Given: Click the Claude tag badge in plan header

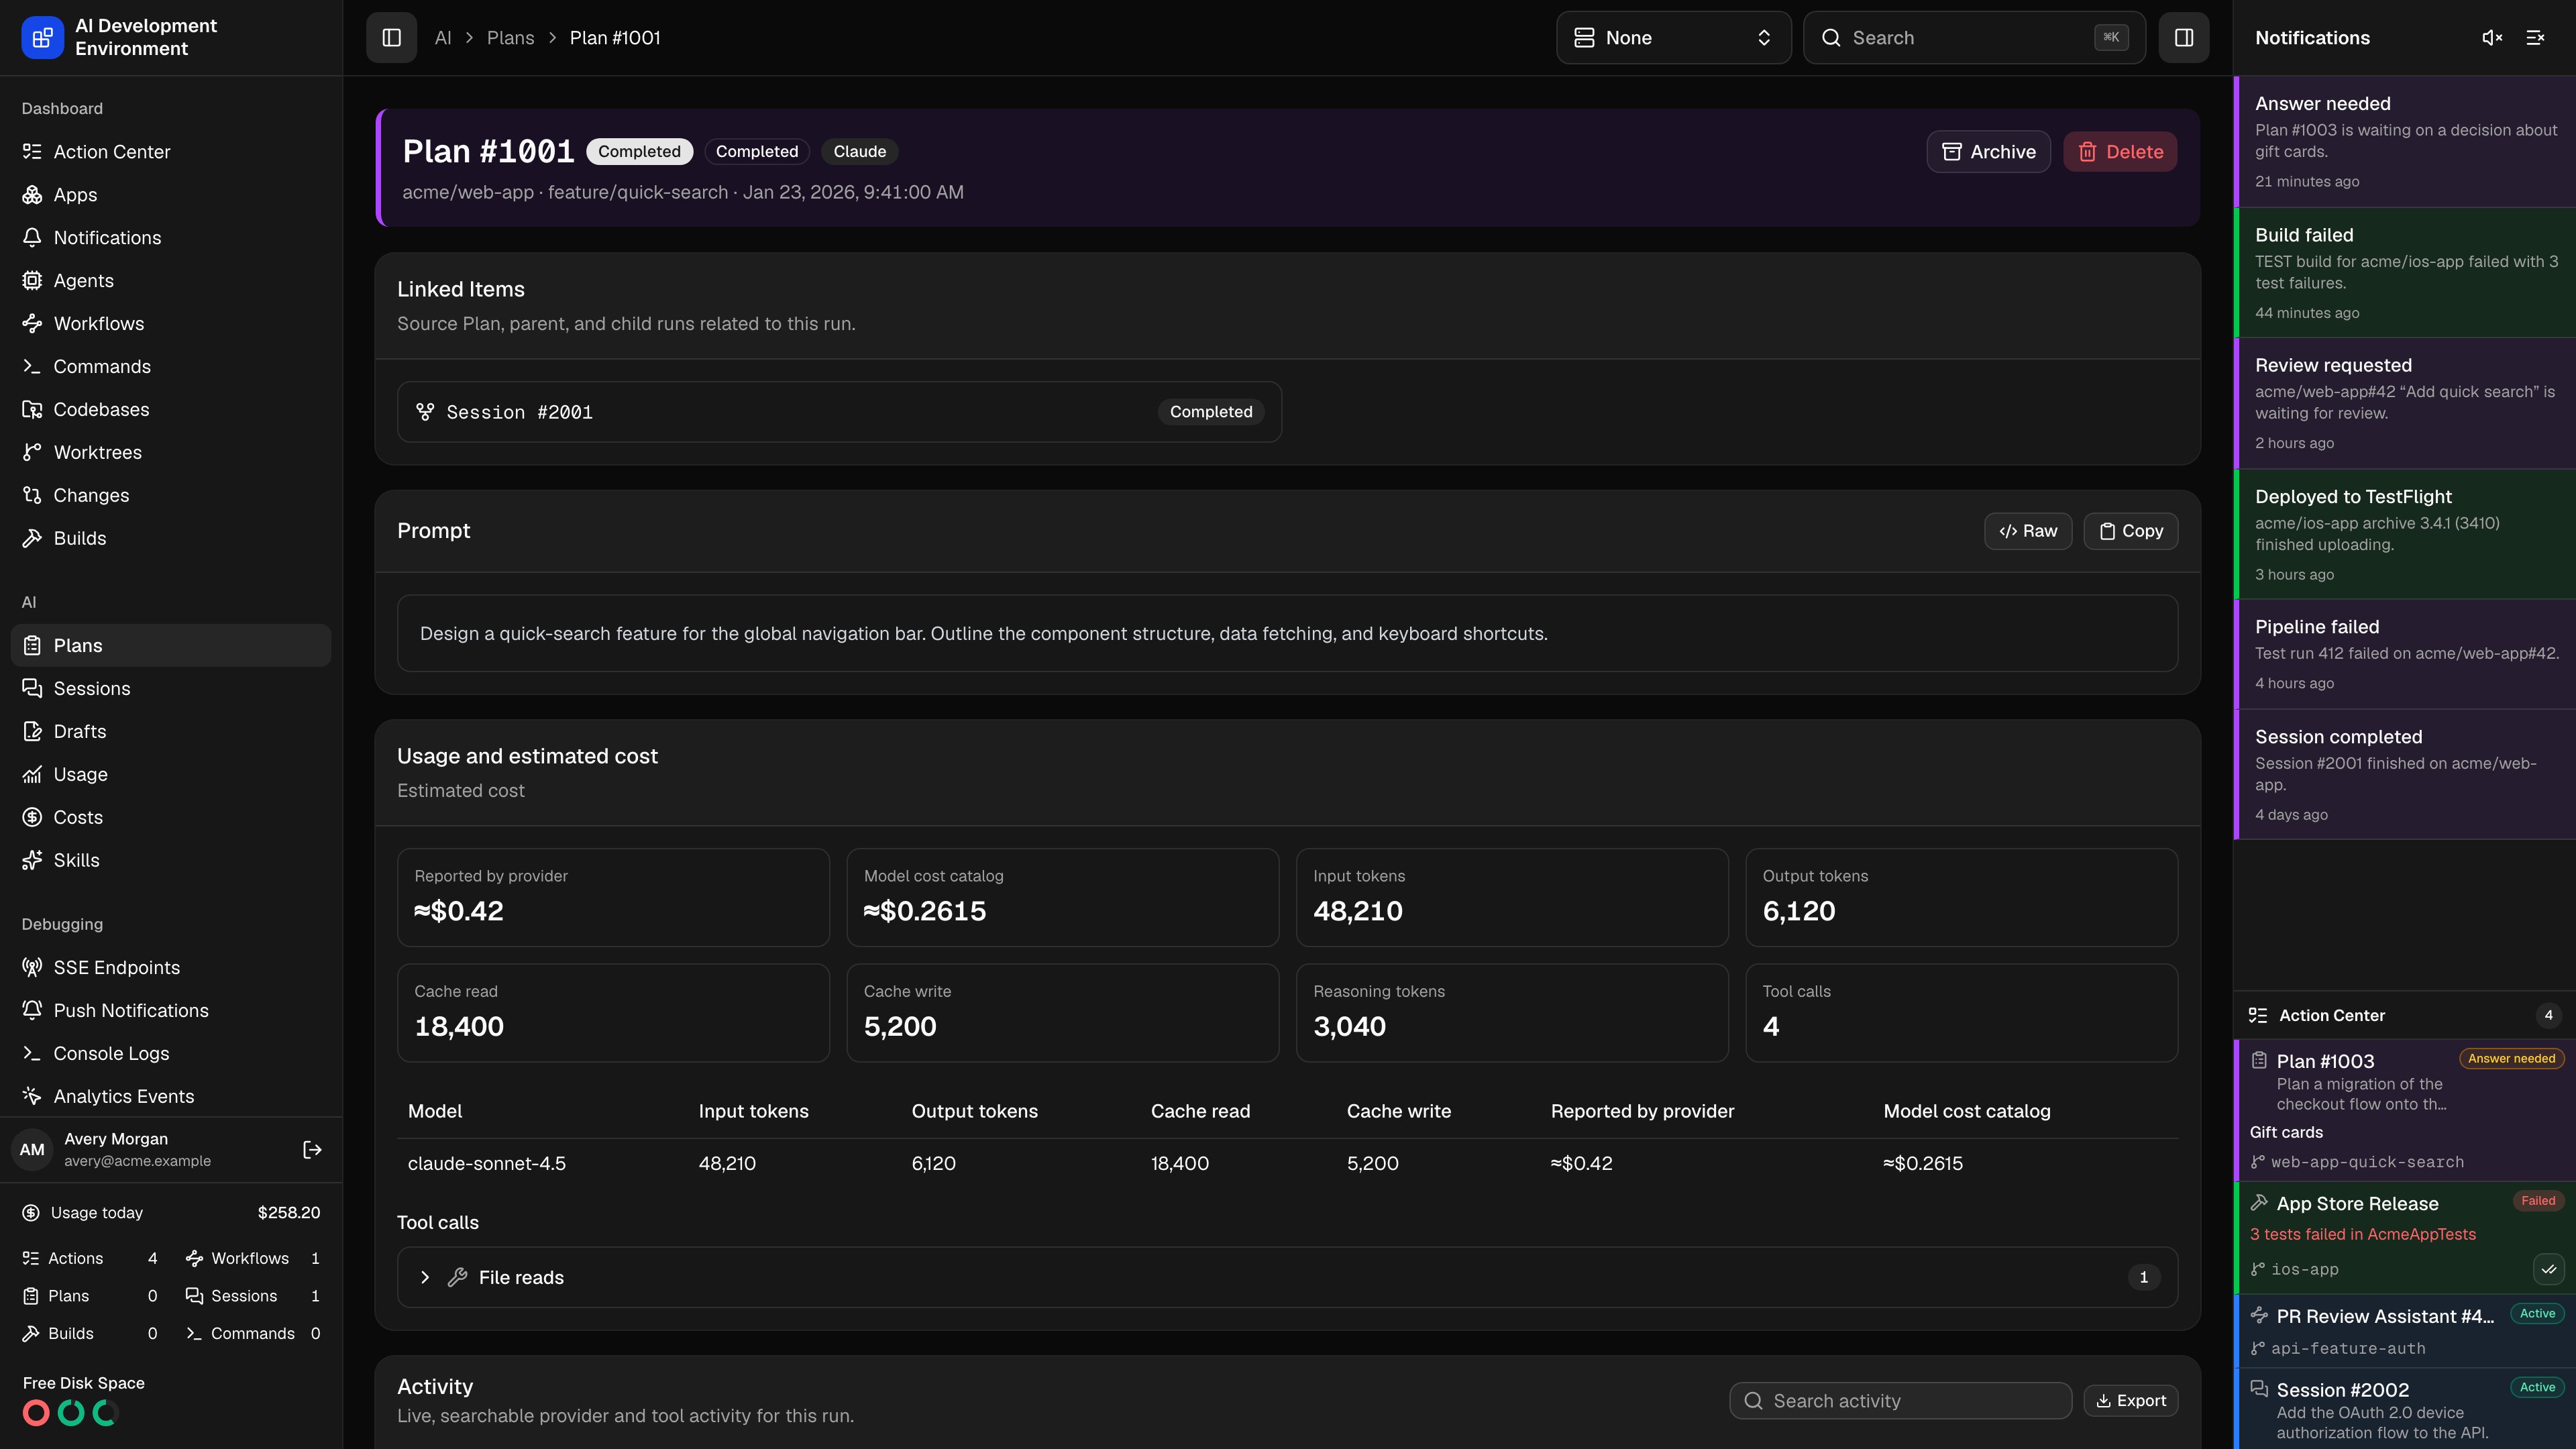Looking at the screenshot, I should click(860, 152).
